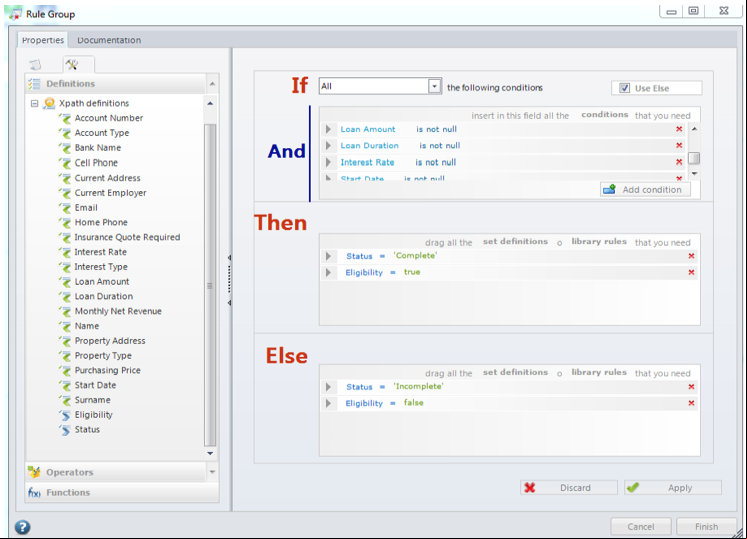Open the Functions panel section
Screen dimensions: 747x539
click(122, 492)
